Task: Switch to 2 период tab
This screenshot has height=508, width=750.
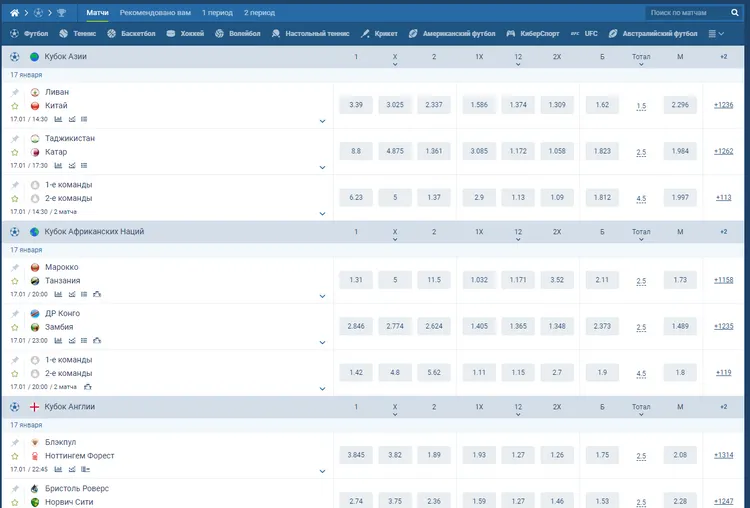Action: 259,13
